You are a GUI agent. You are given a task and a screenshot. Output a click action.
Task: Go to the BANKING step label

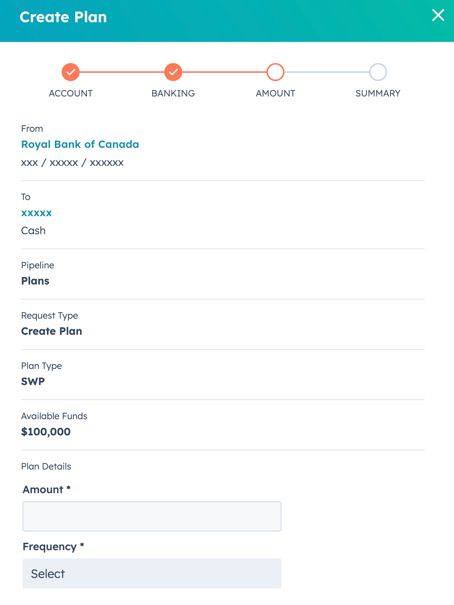tap(173, 93)
